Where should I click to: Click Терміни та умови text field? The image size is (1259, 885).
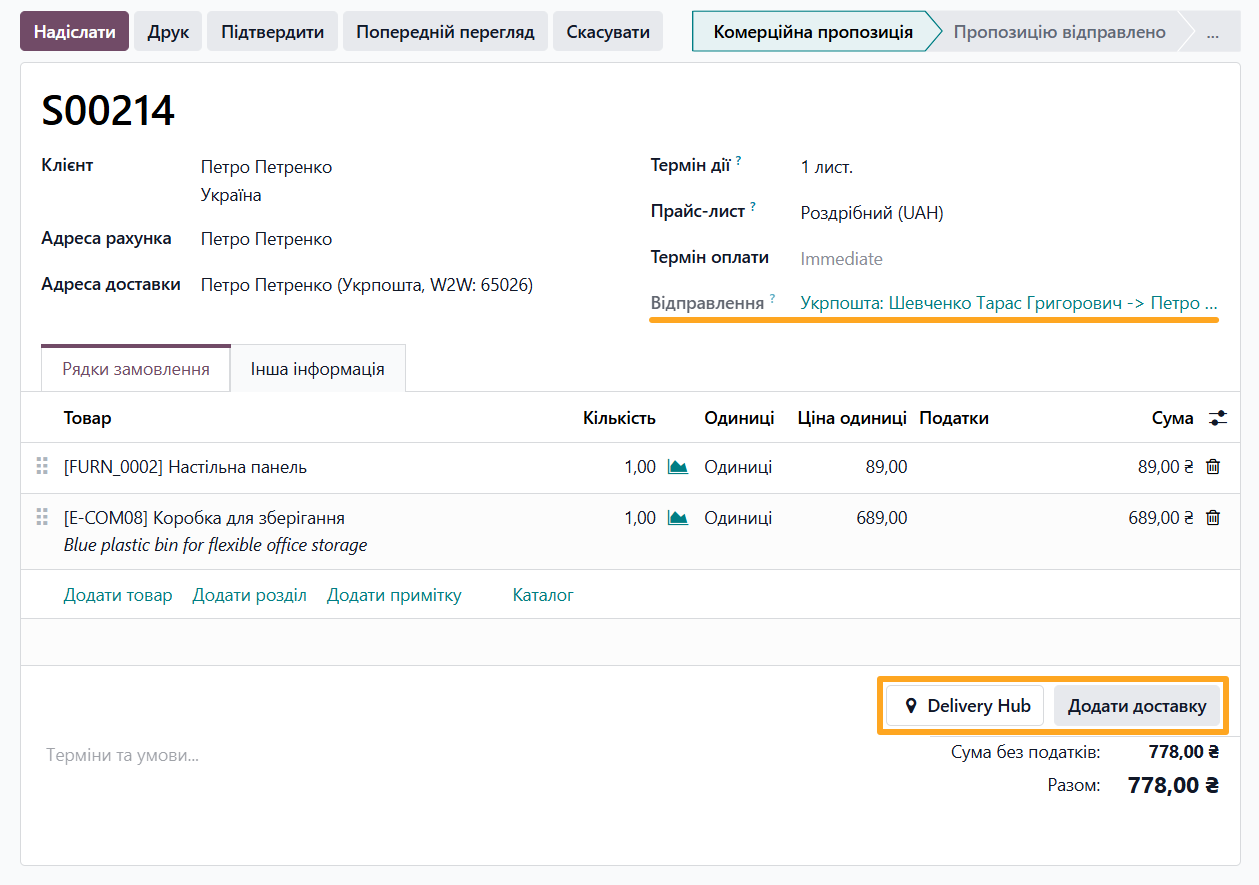(x=122, y=755)
